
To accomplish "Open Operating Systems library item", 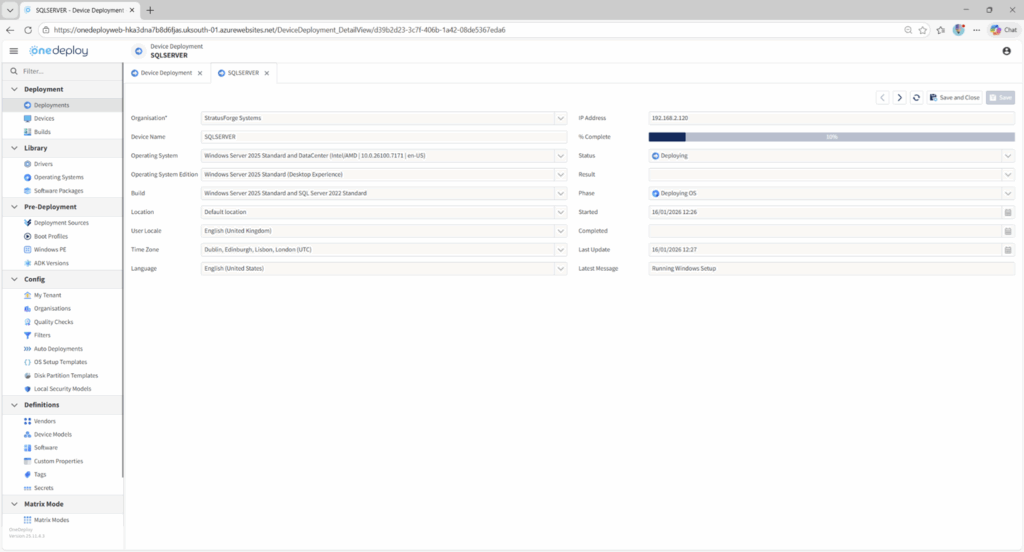I will 58,178.
